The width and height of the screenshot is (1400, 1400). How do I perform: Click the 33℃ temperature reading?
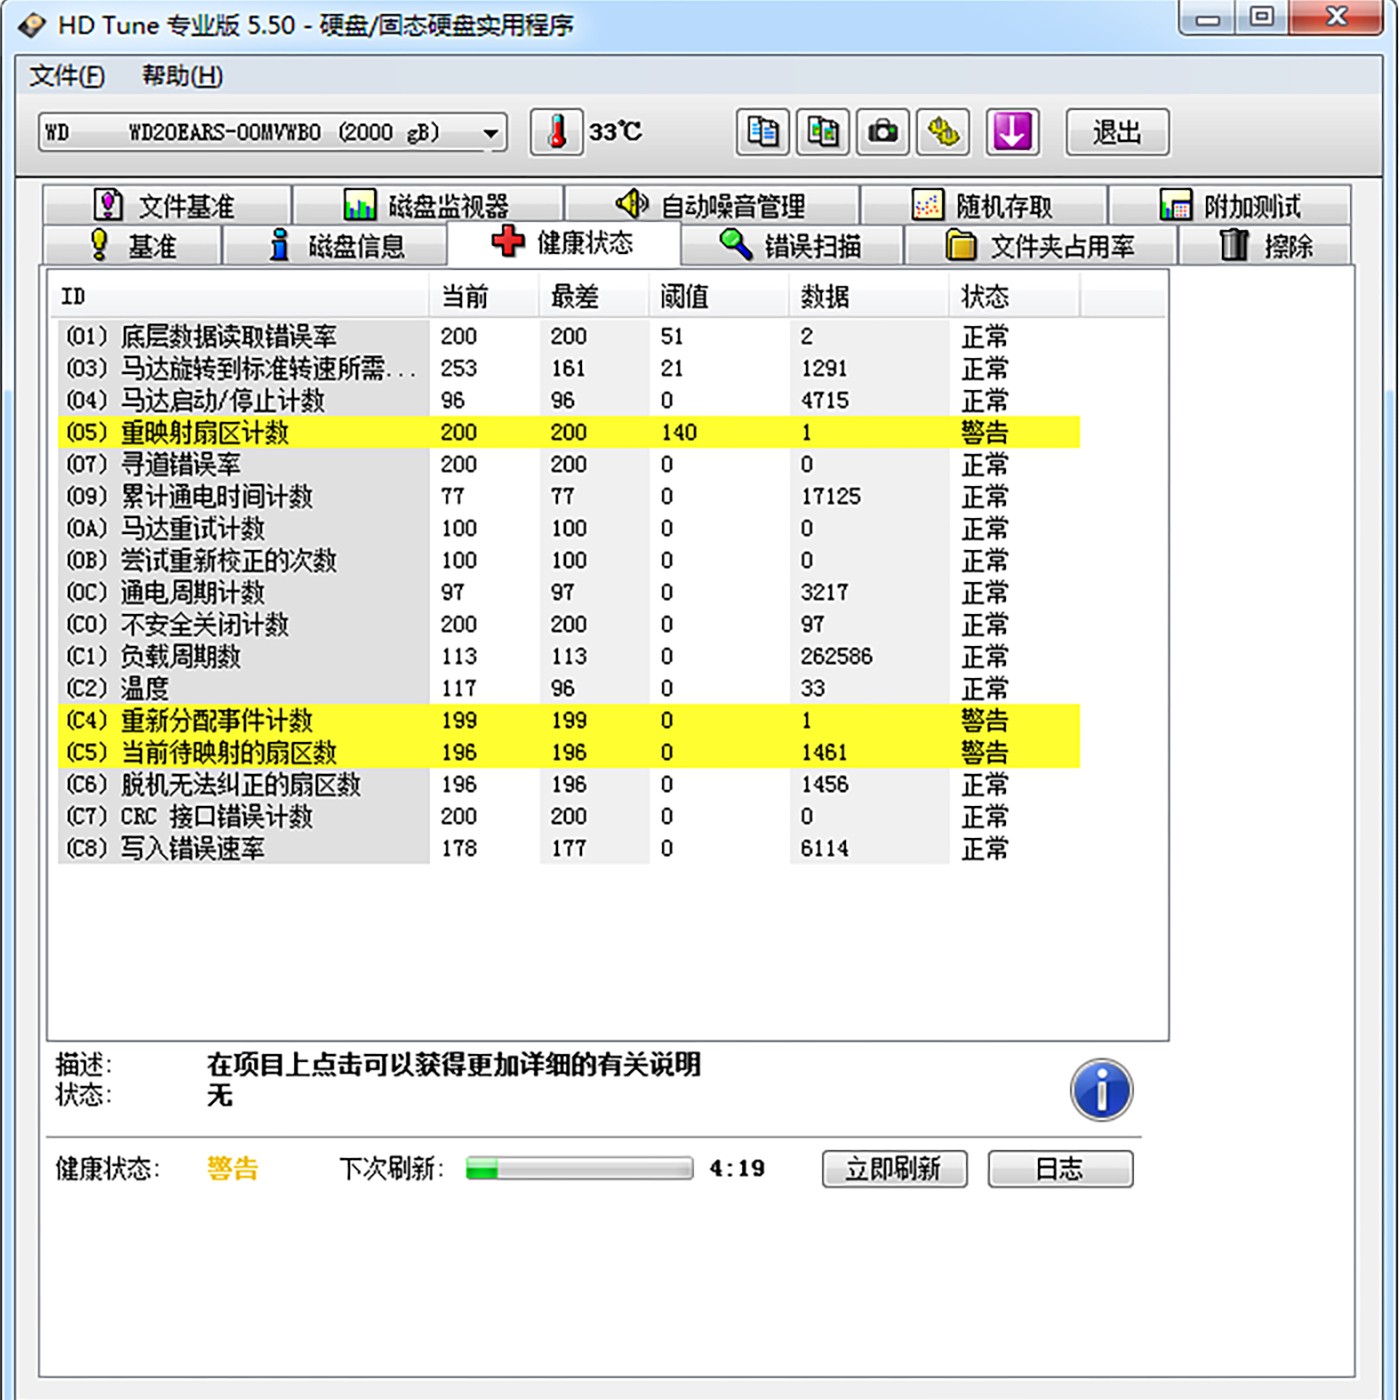(x=615, y=132)
